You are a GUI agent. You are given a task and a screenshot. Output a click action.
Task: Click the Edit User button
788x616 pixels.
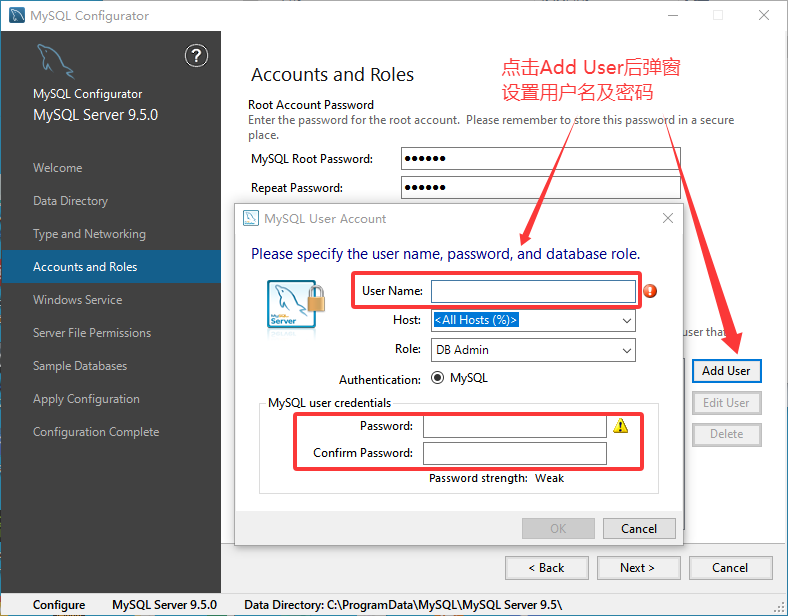tap(726, 403)
